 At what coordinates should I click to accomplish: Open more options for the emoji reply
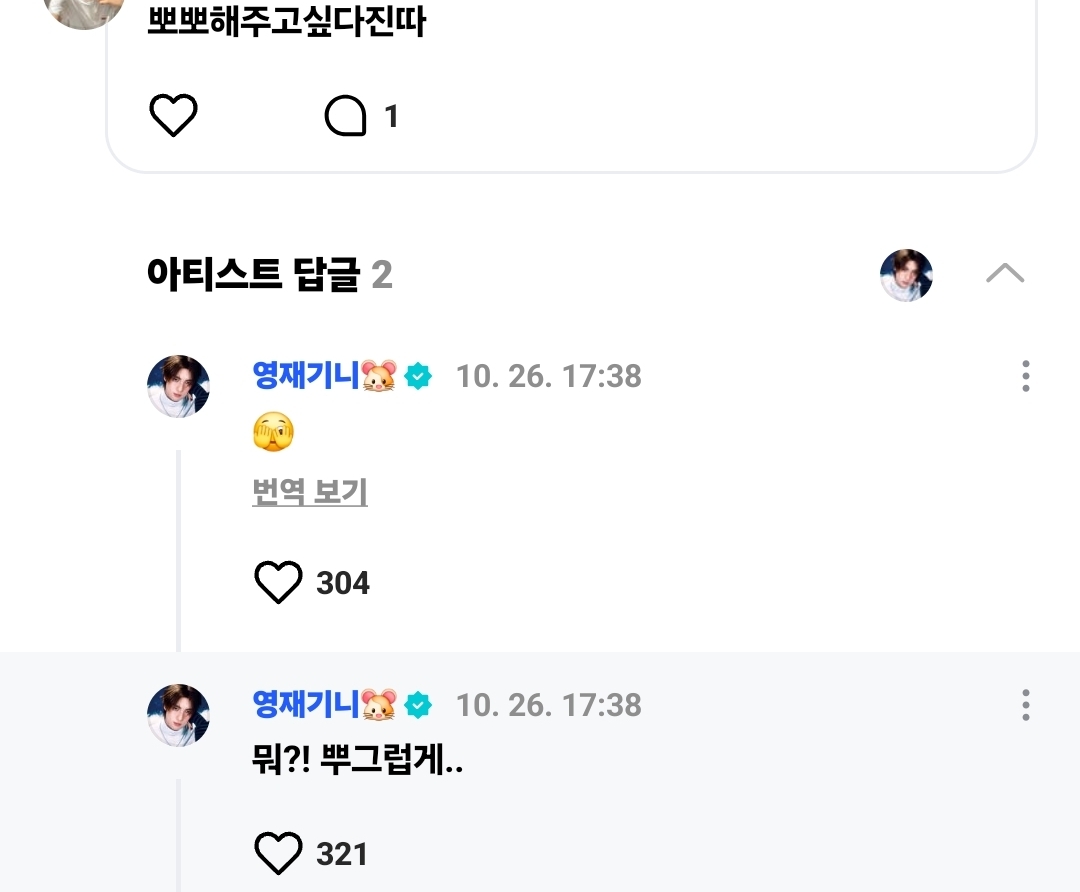point(1025,376)
